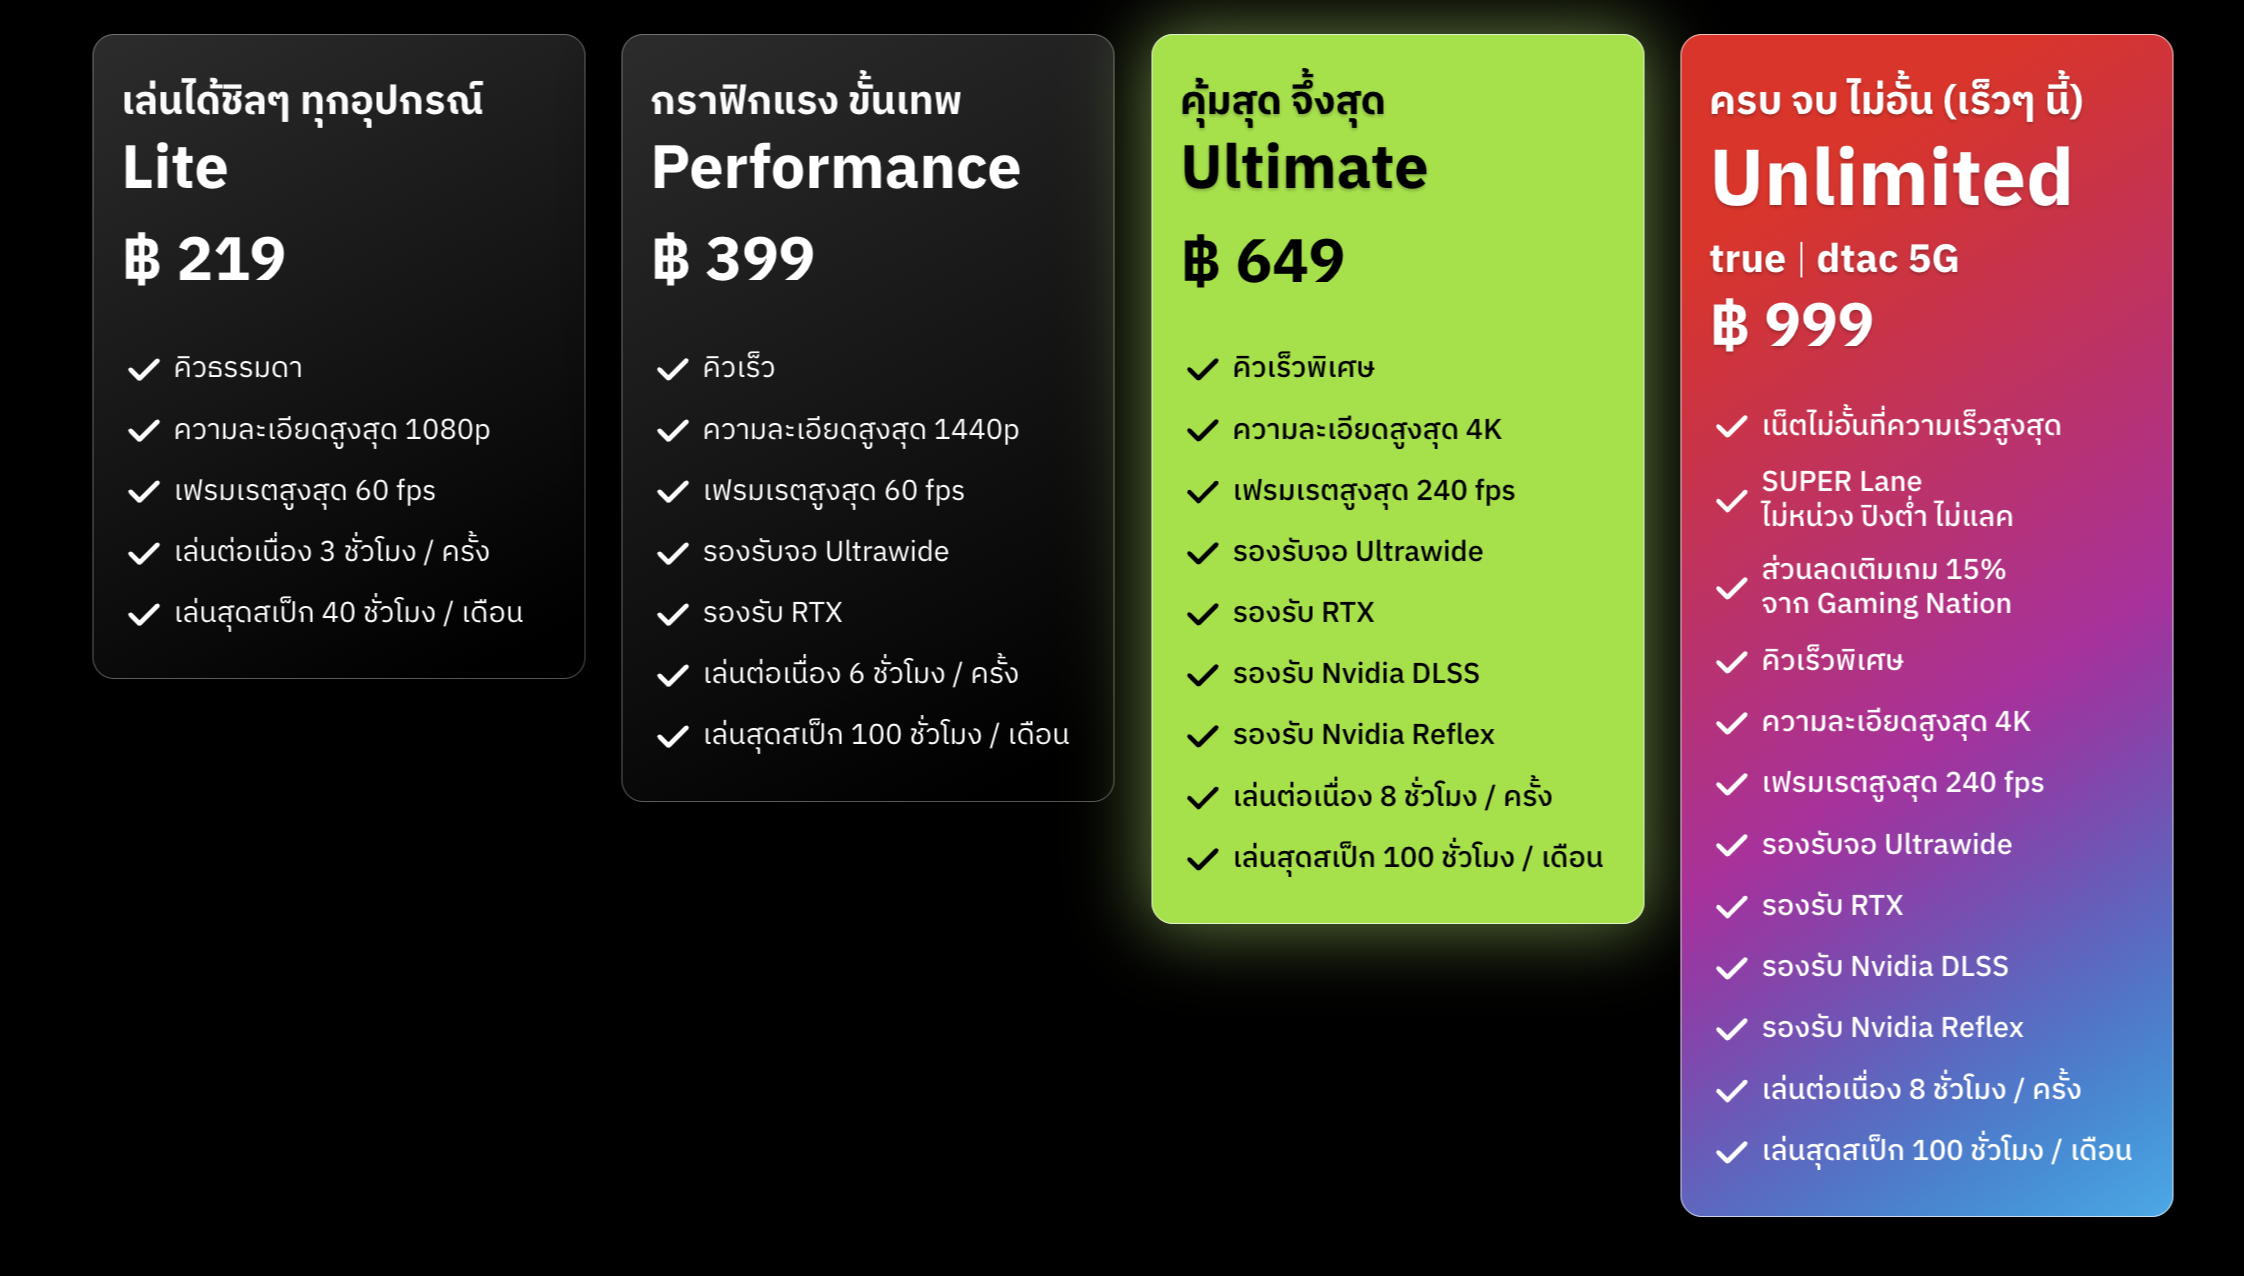Click the ฿ 649 price
Viewport: 2244px width, 1276px height.
pos(1263,261)
